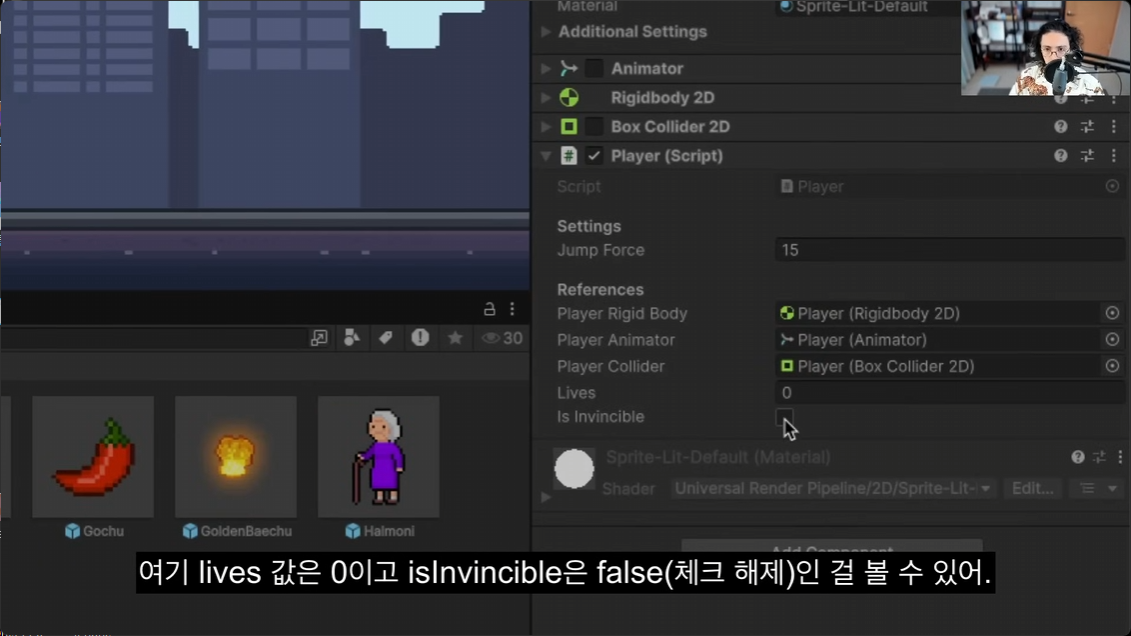The image size is (1131, 636).
Task: Select the Gochu prefab thumbnail
Action: (x=93, y=456)
